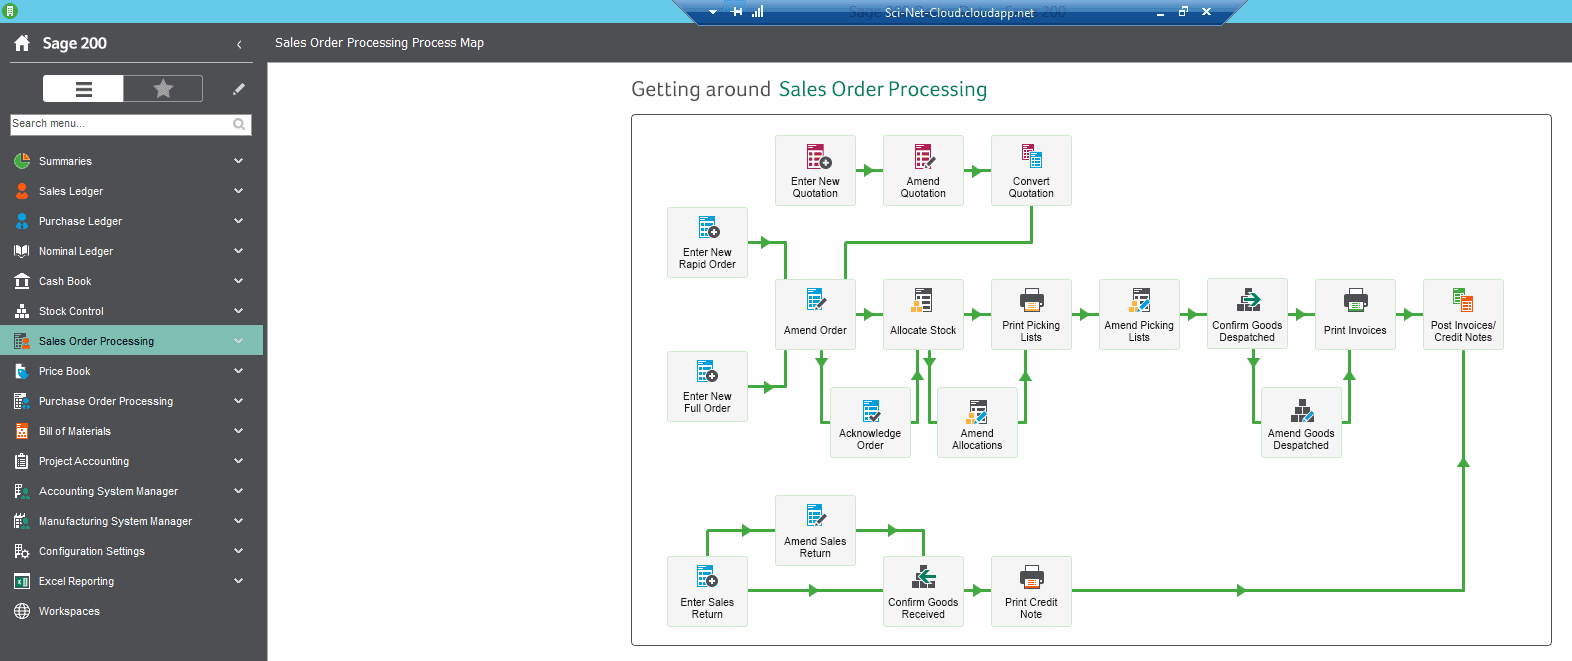Click the Sales Ledger label
1572x661 pixels.
(x=71, y=191)
